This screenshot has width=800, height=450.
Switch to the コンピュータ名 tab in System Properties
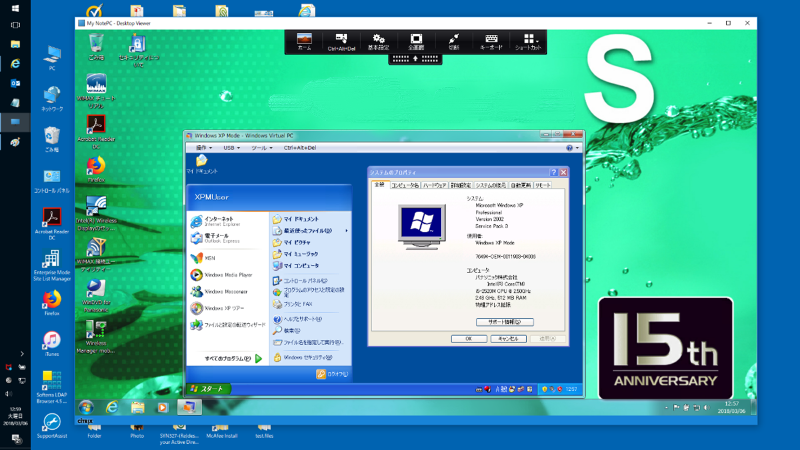point(404,185)
